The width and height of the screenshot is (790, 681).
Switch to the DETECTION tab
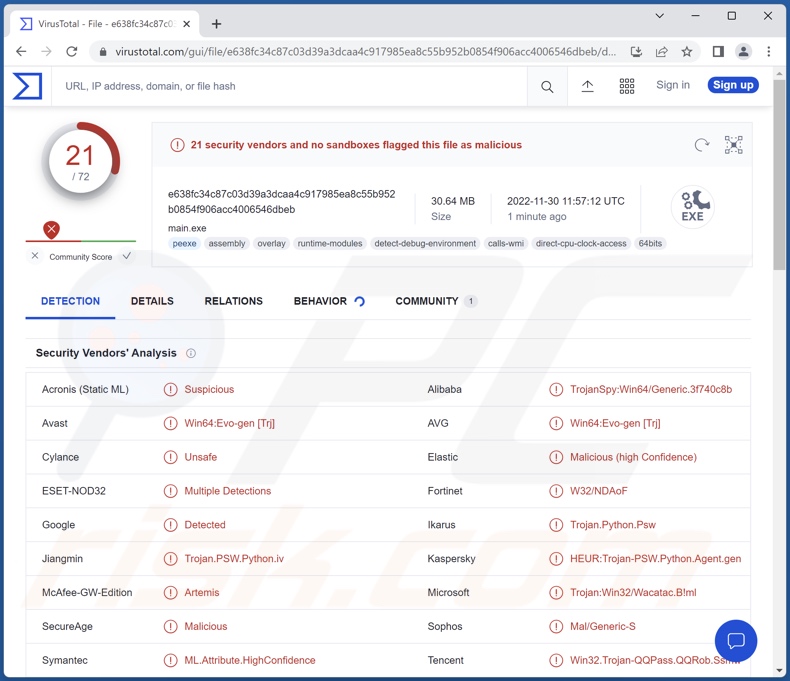pos(71,301)
